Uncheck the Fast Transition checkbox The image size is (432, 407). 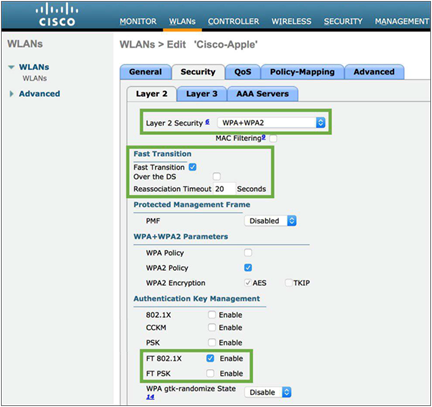[x=193, y=167]
